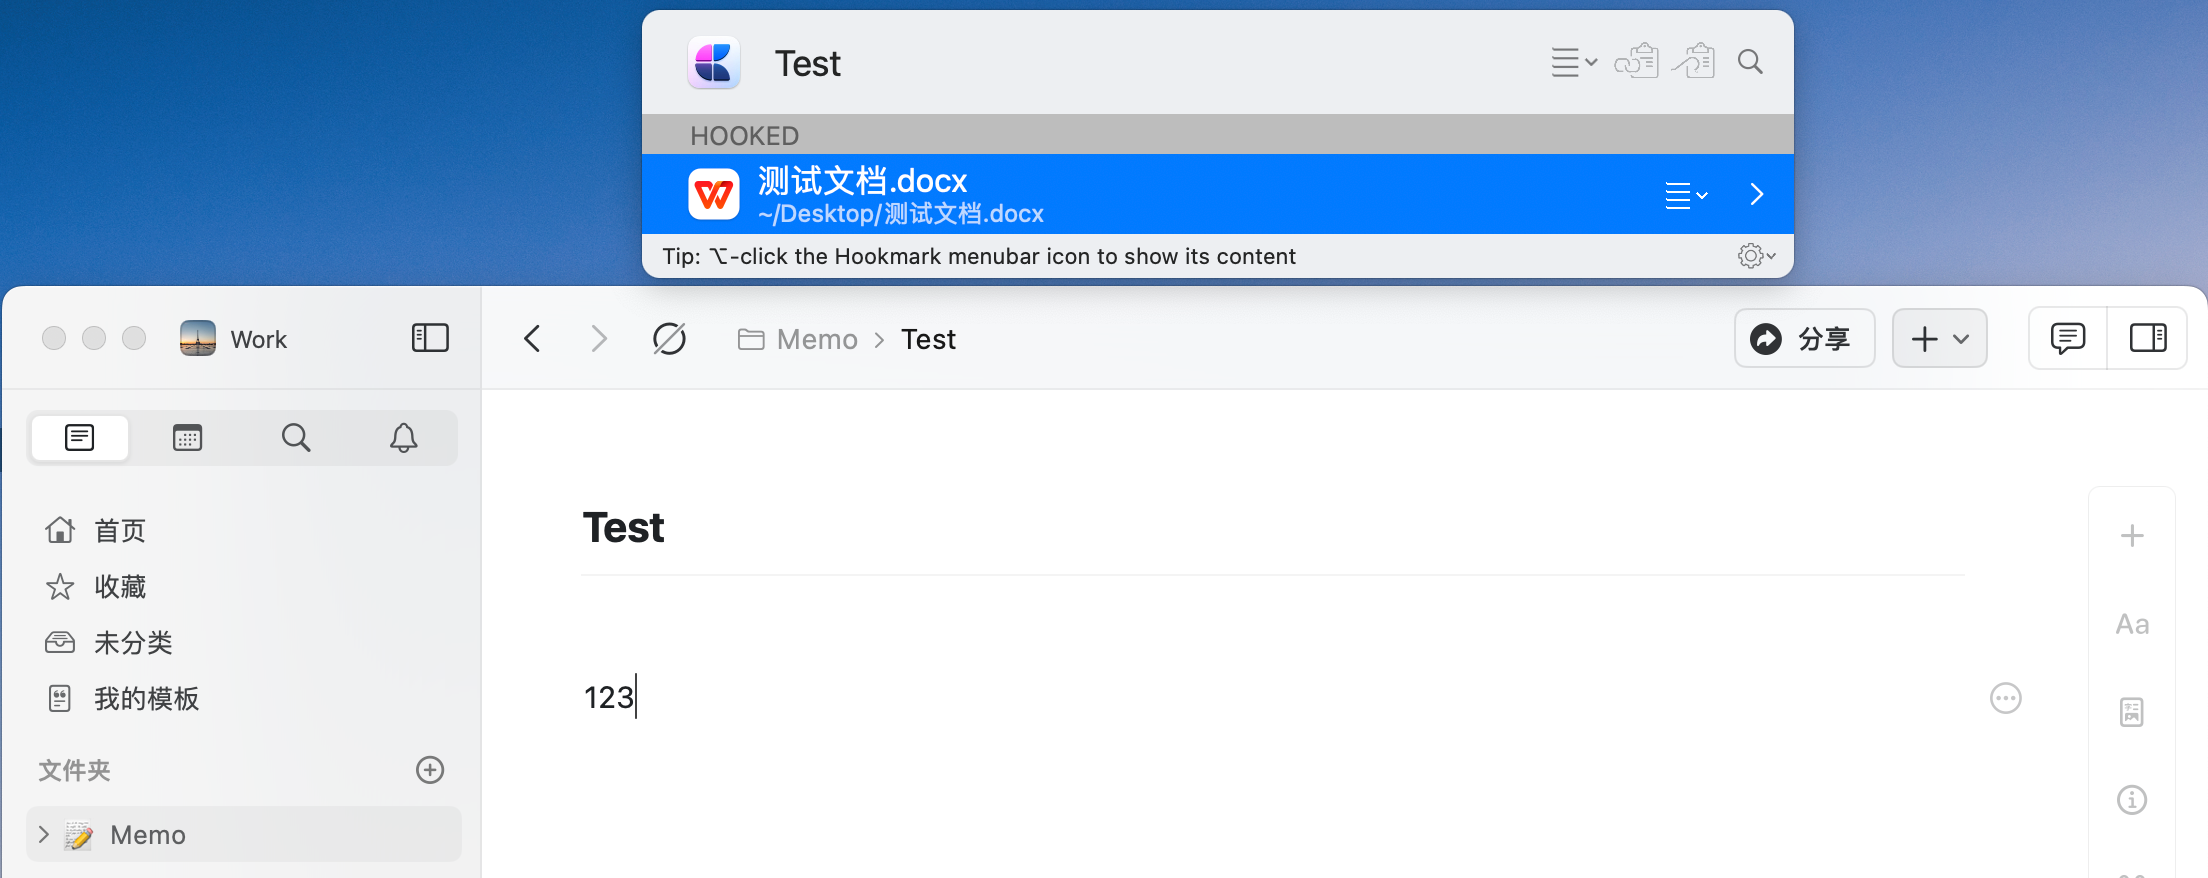Click the 分享 share button

point(1804,339)
